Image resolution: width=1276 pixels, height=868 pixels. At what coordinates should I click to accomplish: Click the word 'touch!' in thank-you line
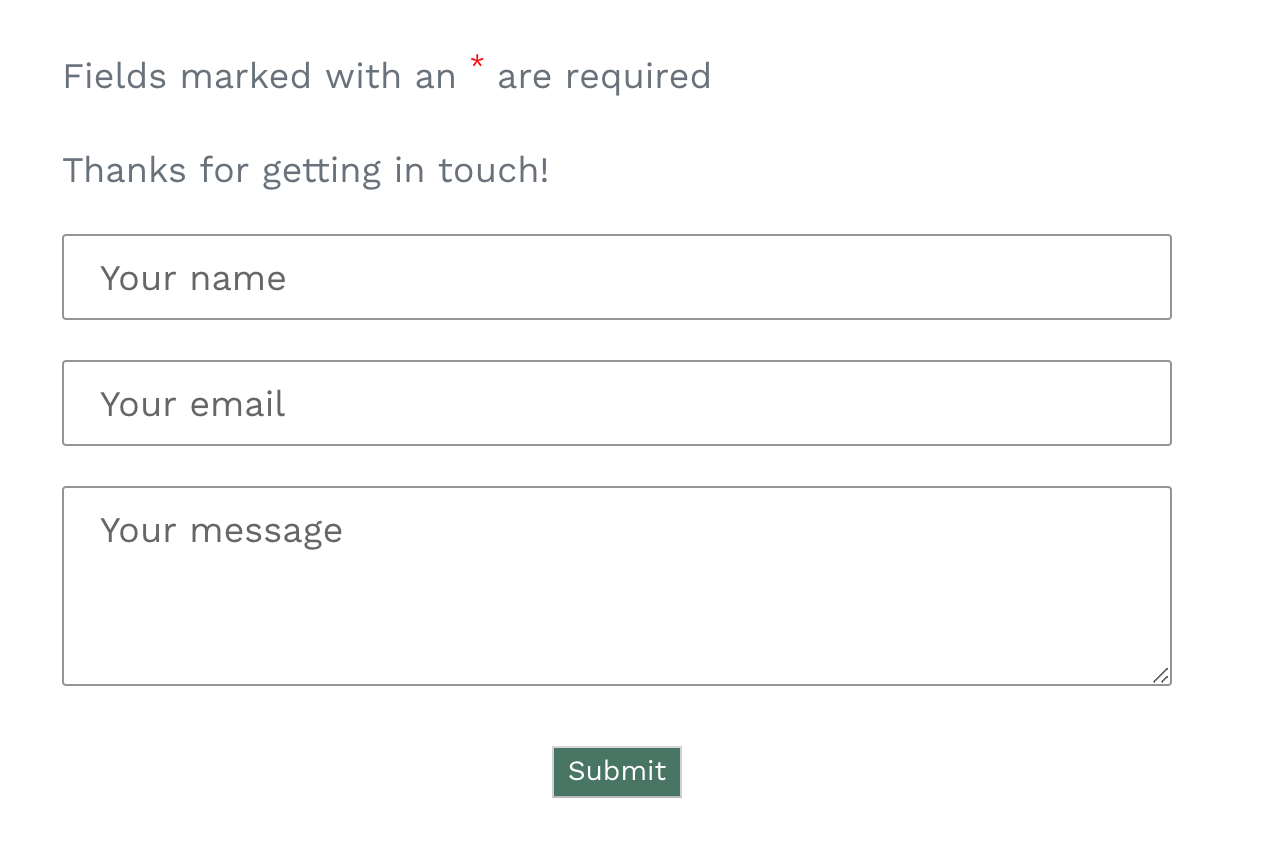(494, 170)
